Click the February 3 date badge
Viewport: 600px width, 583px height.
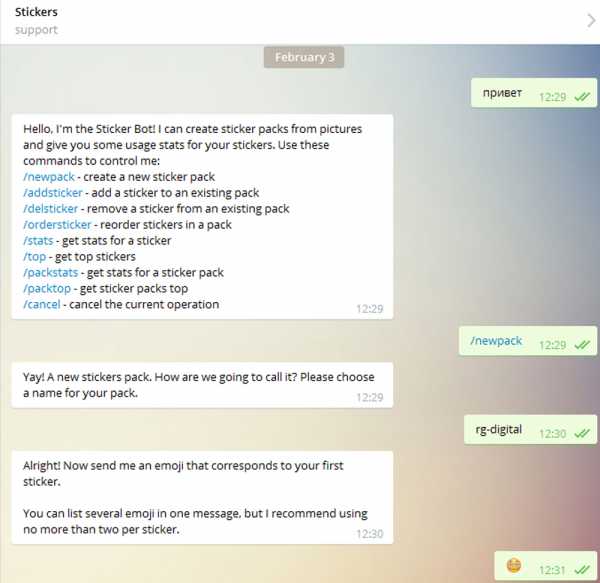304,57
